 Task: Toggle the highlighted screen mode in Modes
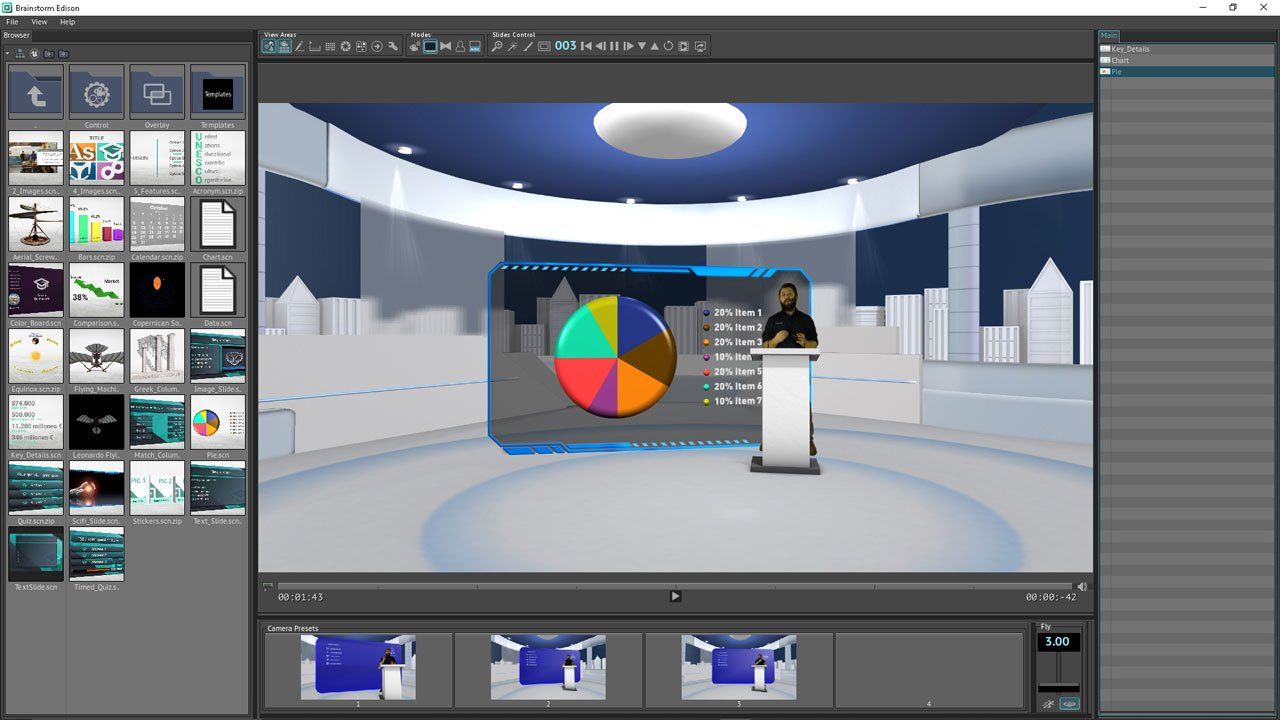coord(430,46)
